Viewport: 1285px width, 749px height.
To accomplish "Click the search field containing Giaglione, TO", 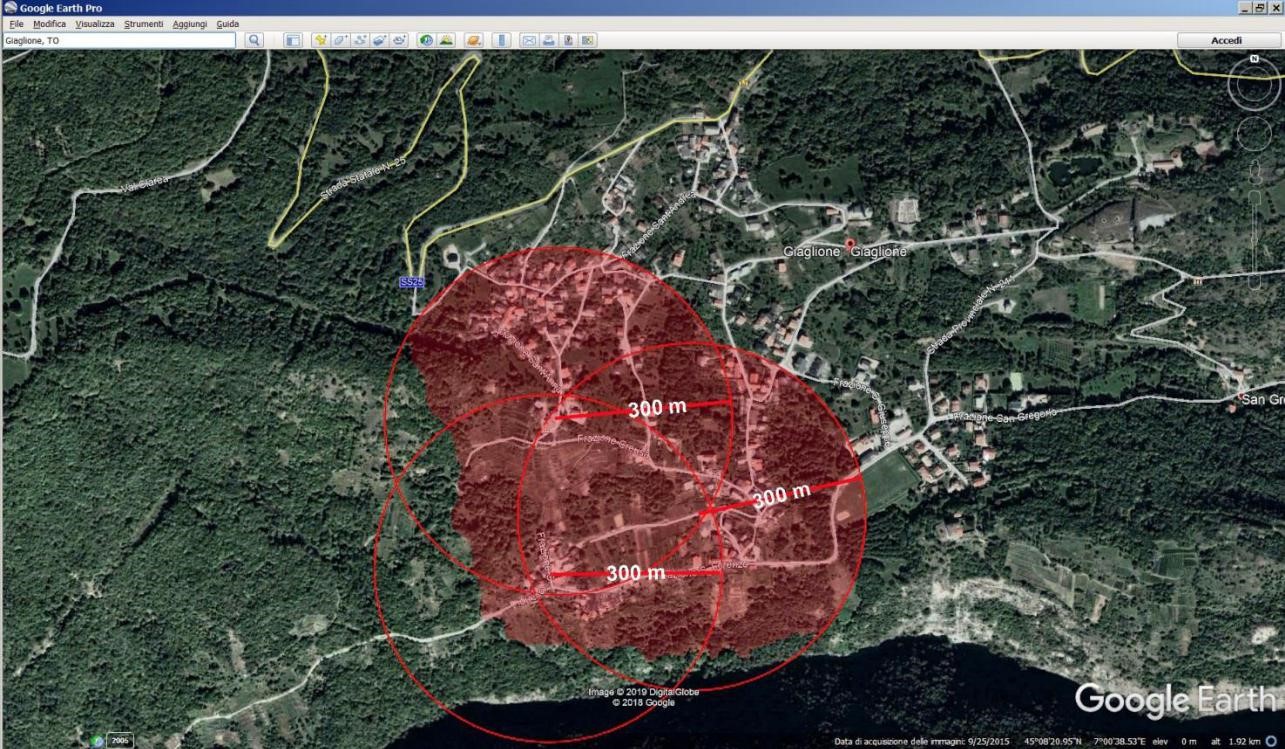I will tap(118, 40).
